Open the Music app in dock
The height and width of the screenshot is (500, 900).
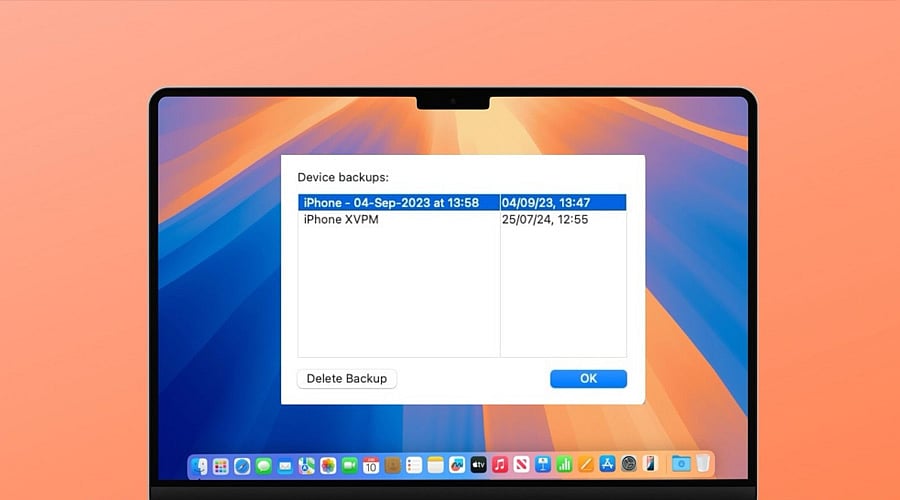pyautogui.click(x=500, y=466)
